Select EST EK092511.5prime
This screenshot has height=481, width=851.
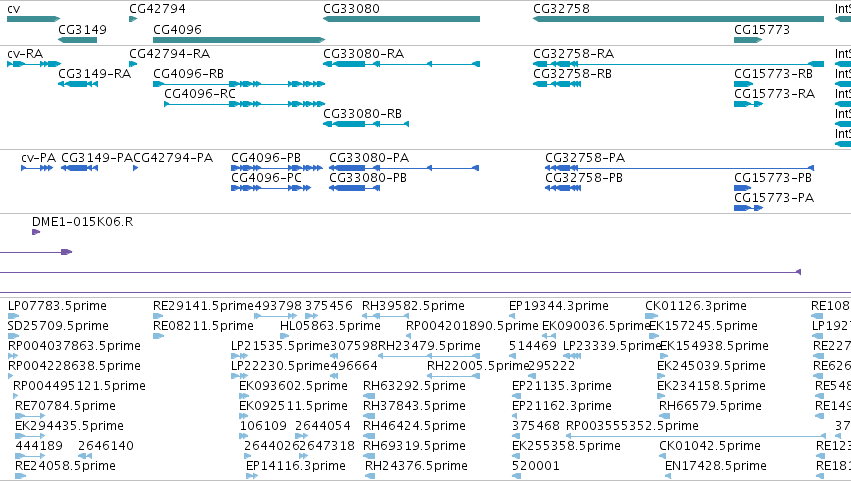pos(293,407)
